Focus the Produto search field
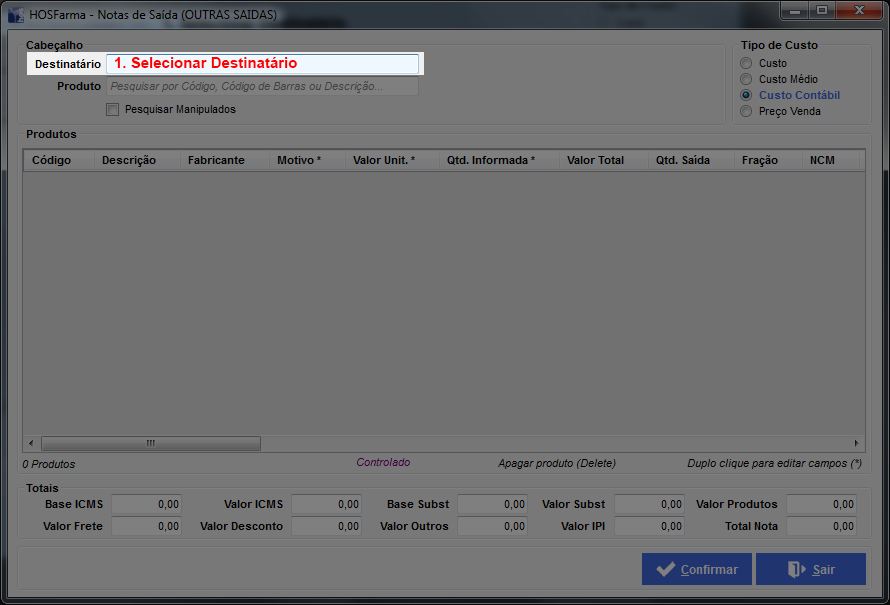Screen dimensions: 890x605 point(262,87)
